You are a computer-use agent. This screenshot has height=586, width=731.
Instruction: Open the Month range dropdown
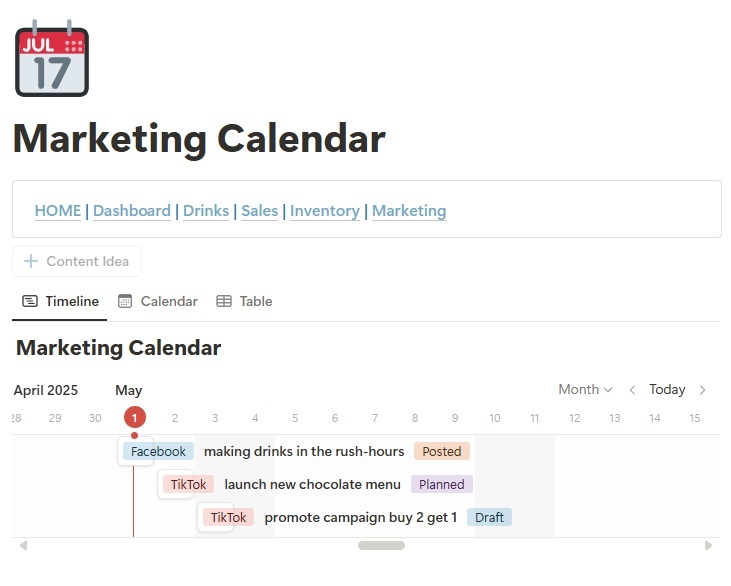585,390
